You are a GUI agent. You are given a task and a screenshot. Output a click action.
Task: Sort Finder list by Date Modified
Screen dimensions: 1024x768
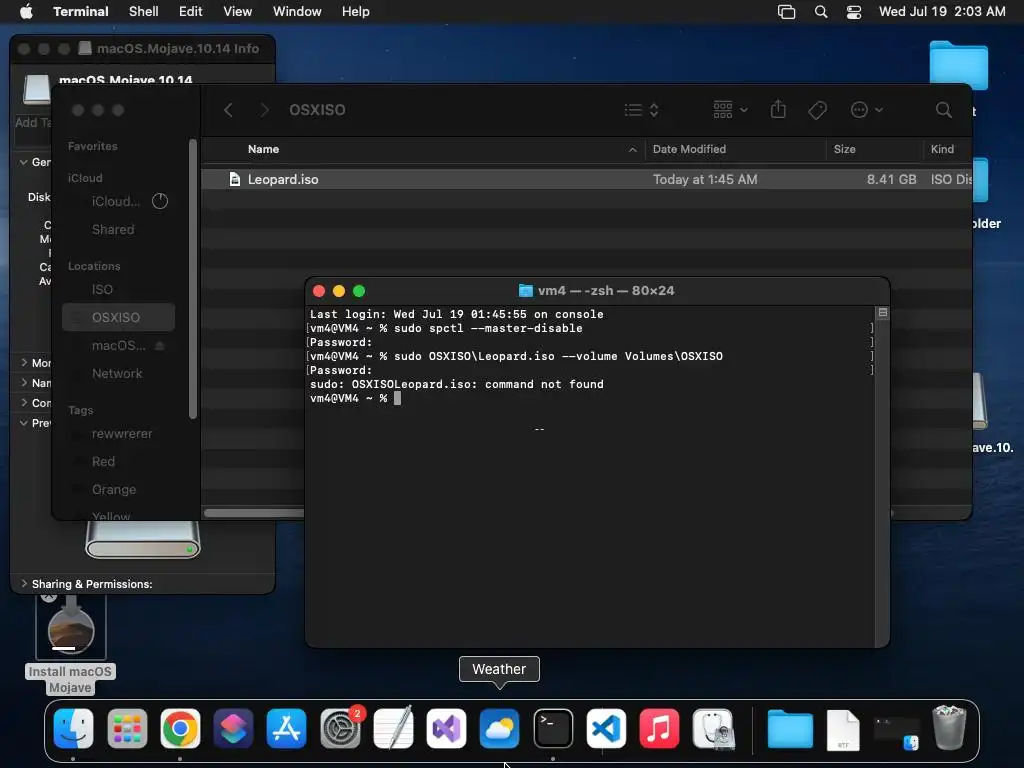(735, 150)
